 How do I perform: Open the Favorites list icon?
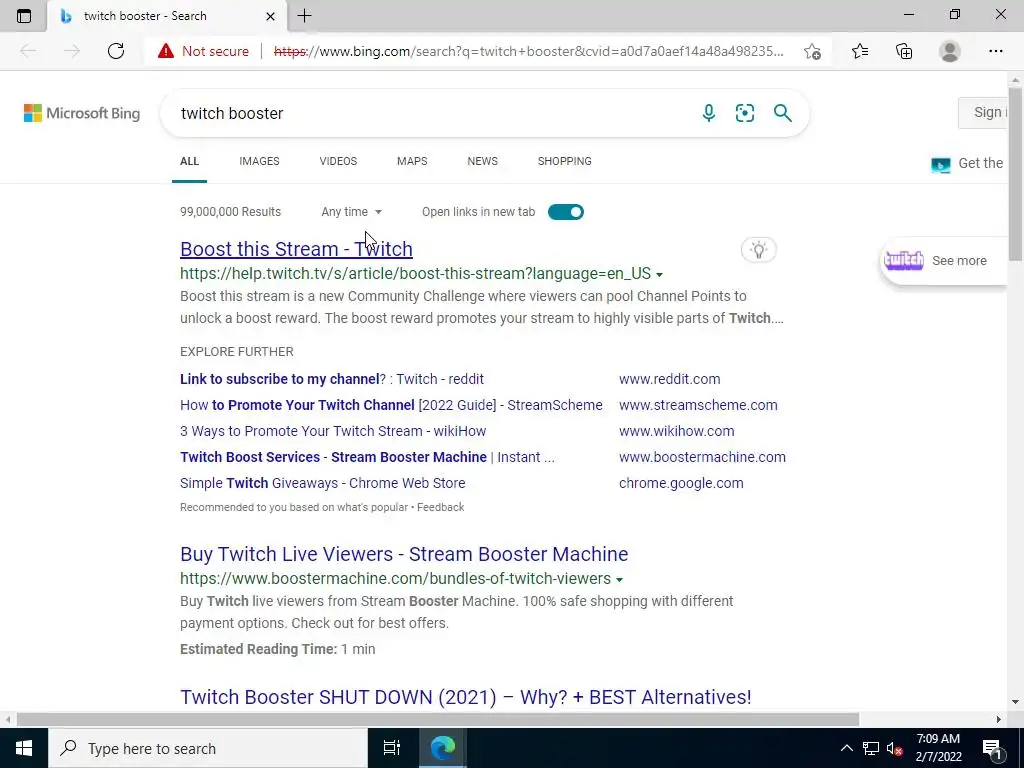pyautogui.click(x=860, y=51)
